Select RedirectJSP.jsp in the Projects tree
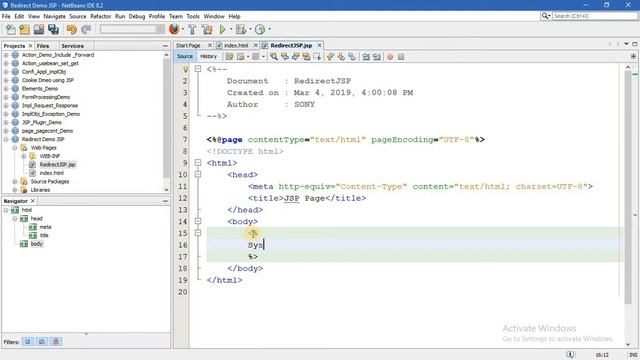The image size is (640, 360). [58, 164]
